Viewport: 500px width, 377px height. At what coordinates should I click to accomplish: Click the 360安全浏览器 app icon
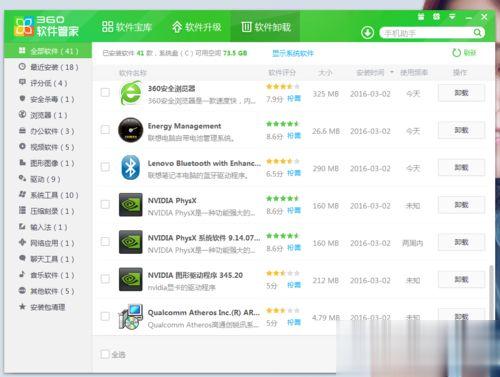130,93
